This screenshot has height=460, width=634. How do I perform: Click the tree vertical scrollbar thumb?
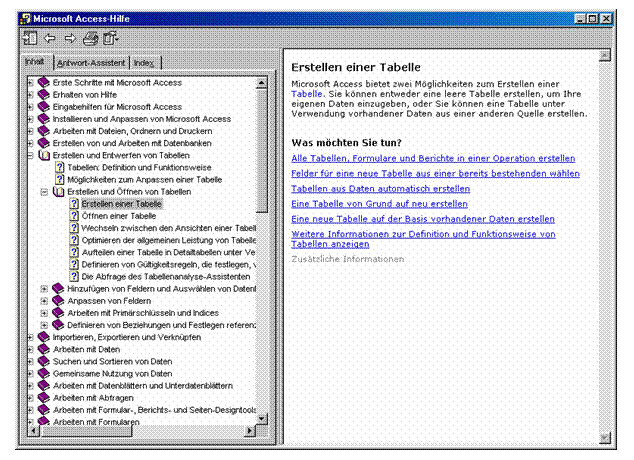(262, 151)
